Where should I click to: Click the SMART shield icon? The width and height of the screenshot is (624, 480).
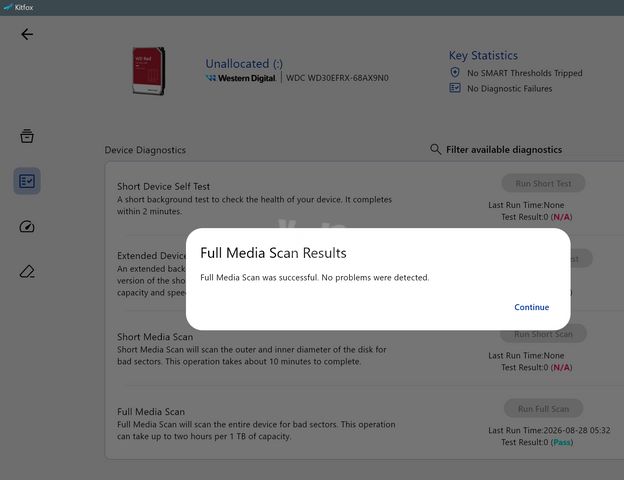(455, 72)
